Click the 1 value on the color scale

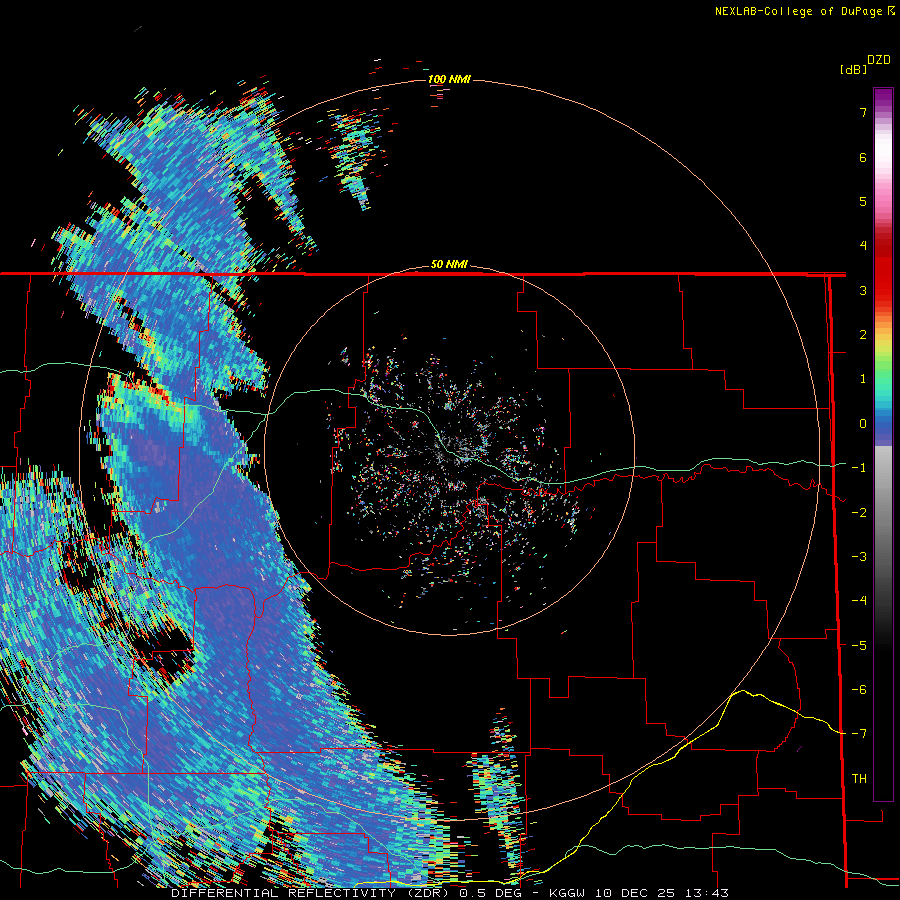863,379
